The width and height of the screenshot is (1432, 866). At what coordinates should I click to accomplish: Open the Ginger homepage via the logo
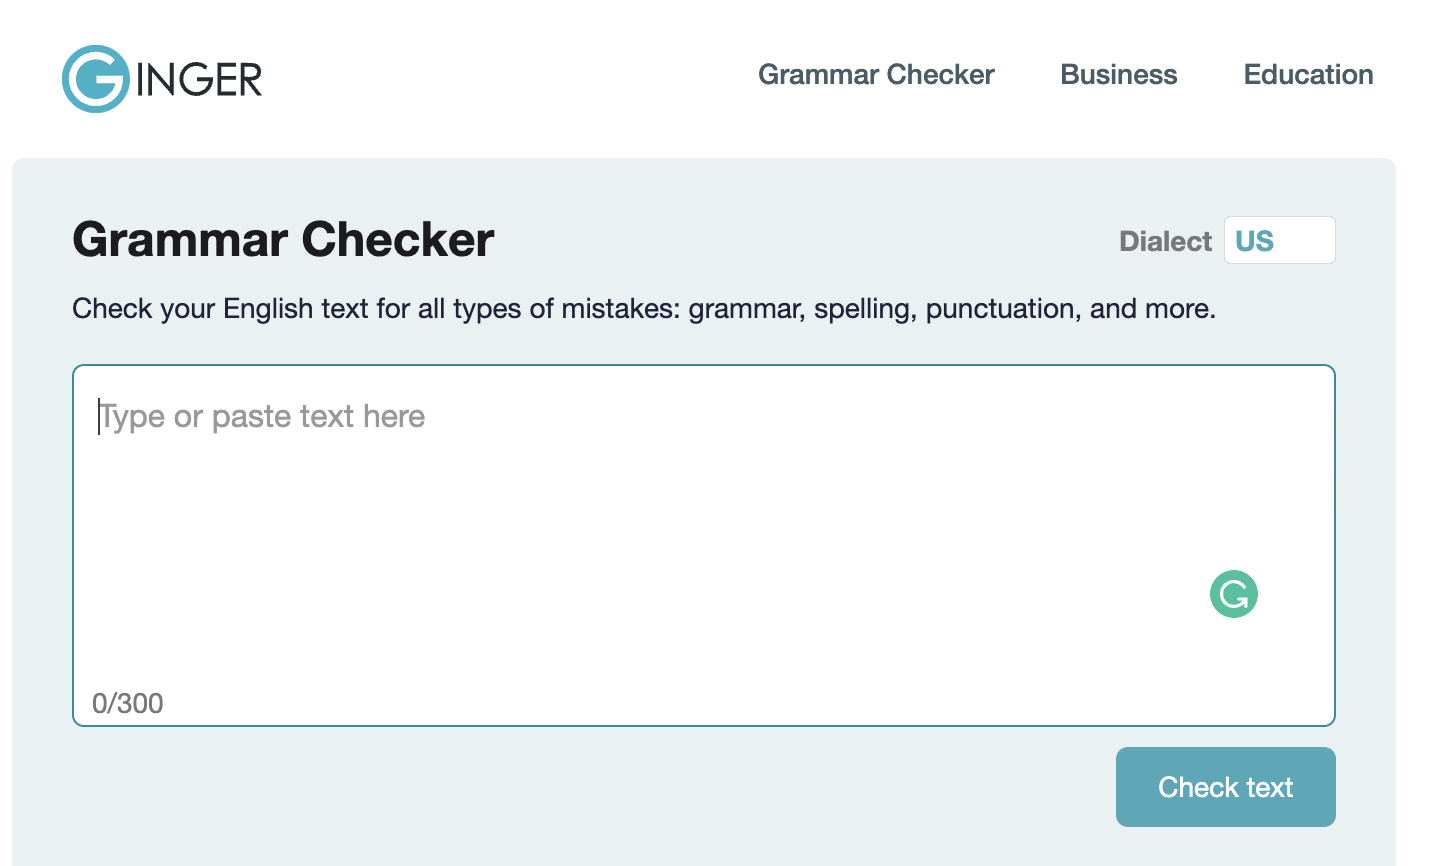point(160,78)
